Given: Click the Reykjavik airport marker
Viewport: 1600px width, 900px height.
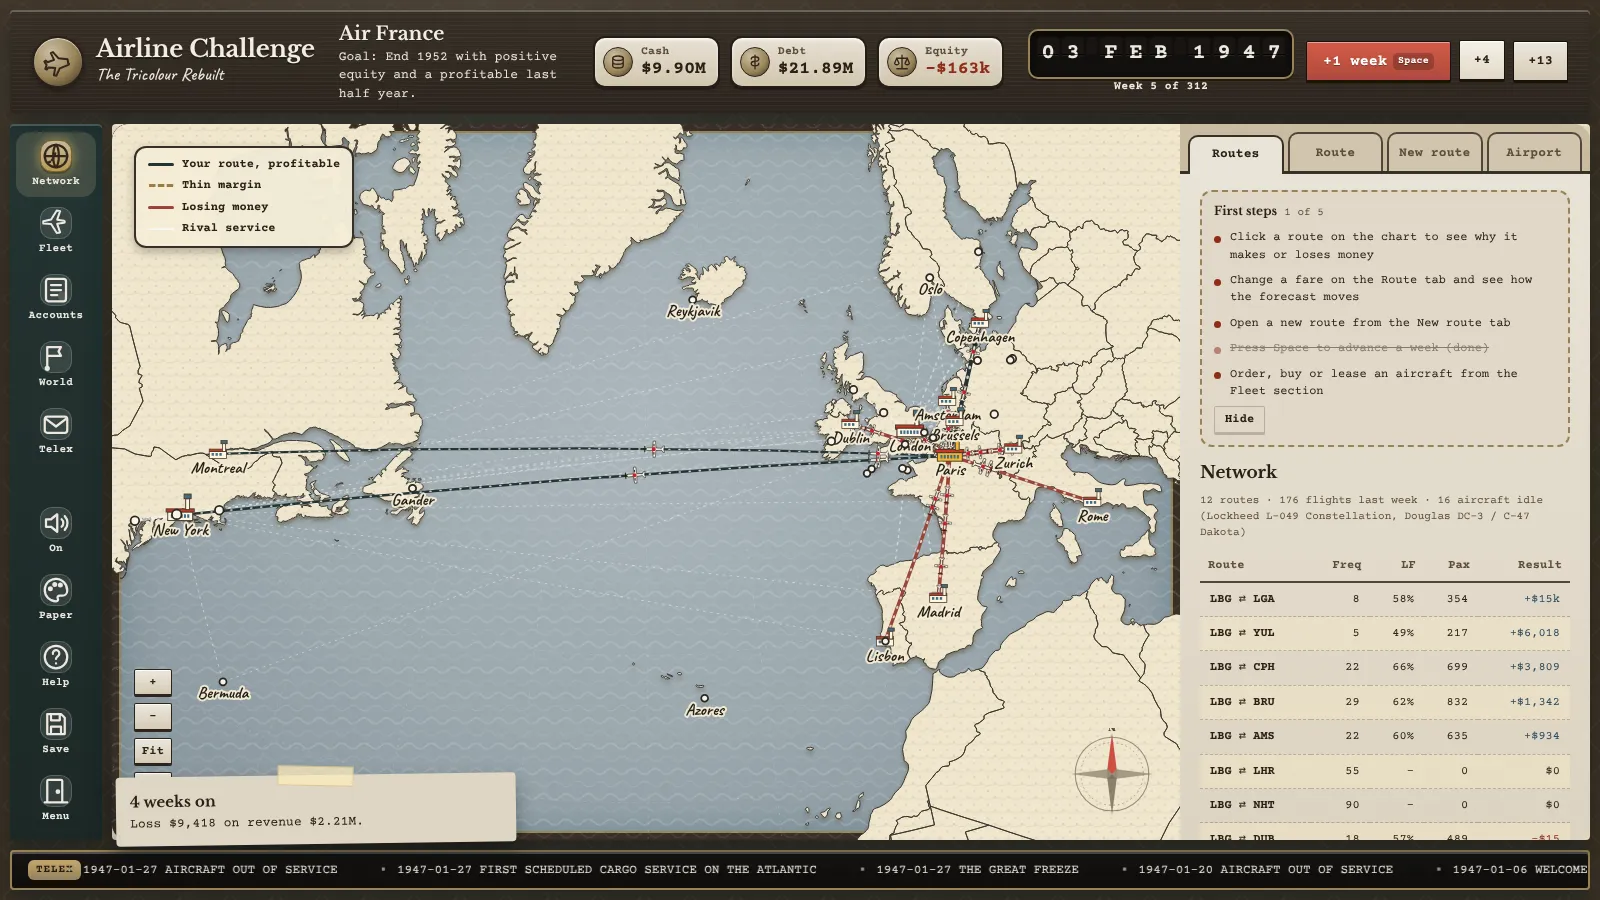Looking at the screenshot, I should click(x=692, y=299).
